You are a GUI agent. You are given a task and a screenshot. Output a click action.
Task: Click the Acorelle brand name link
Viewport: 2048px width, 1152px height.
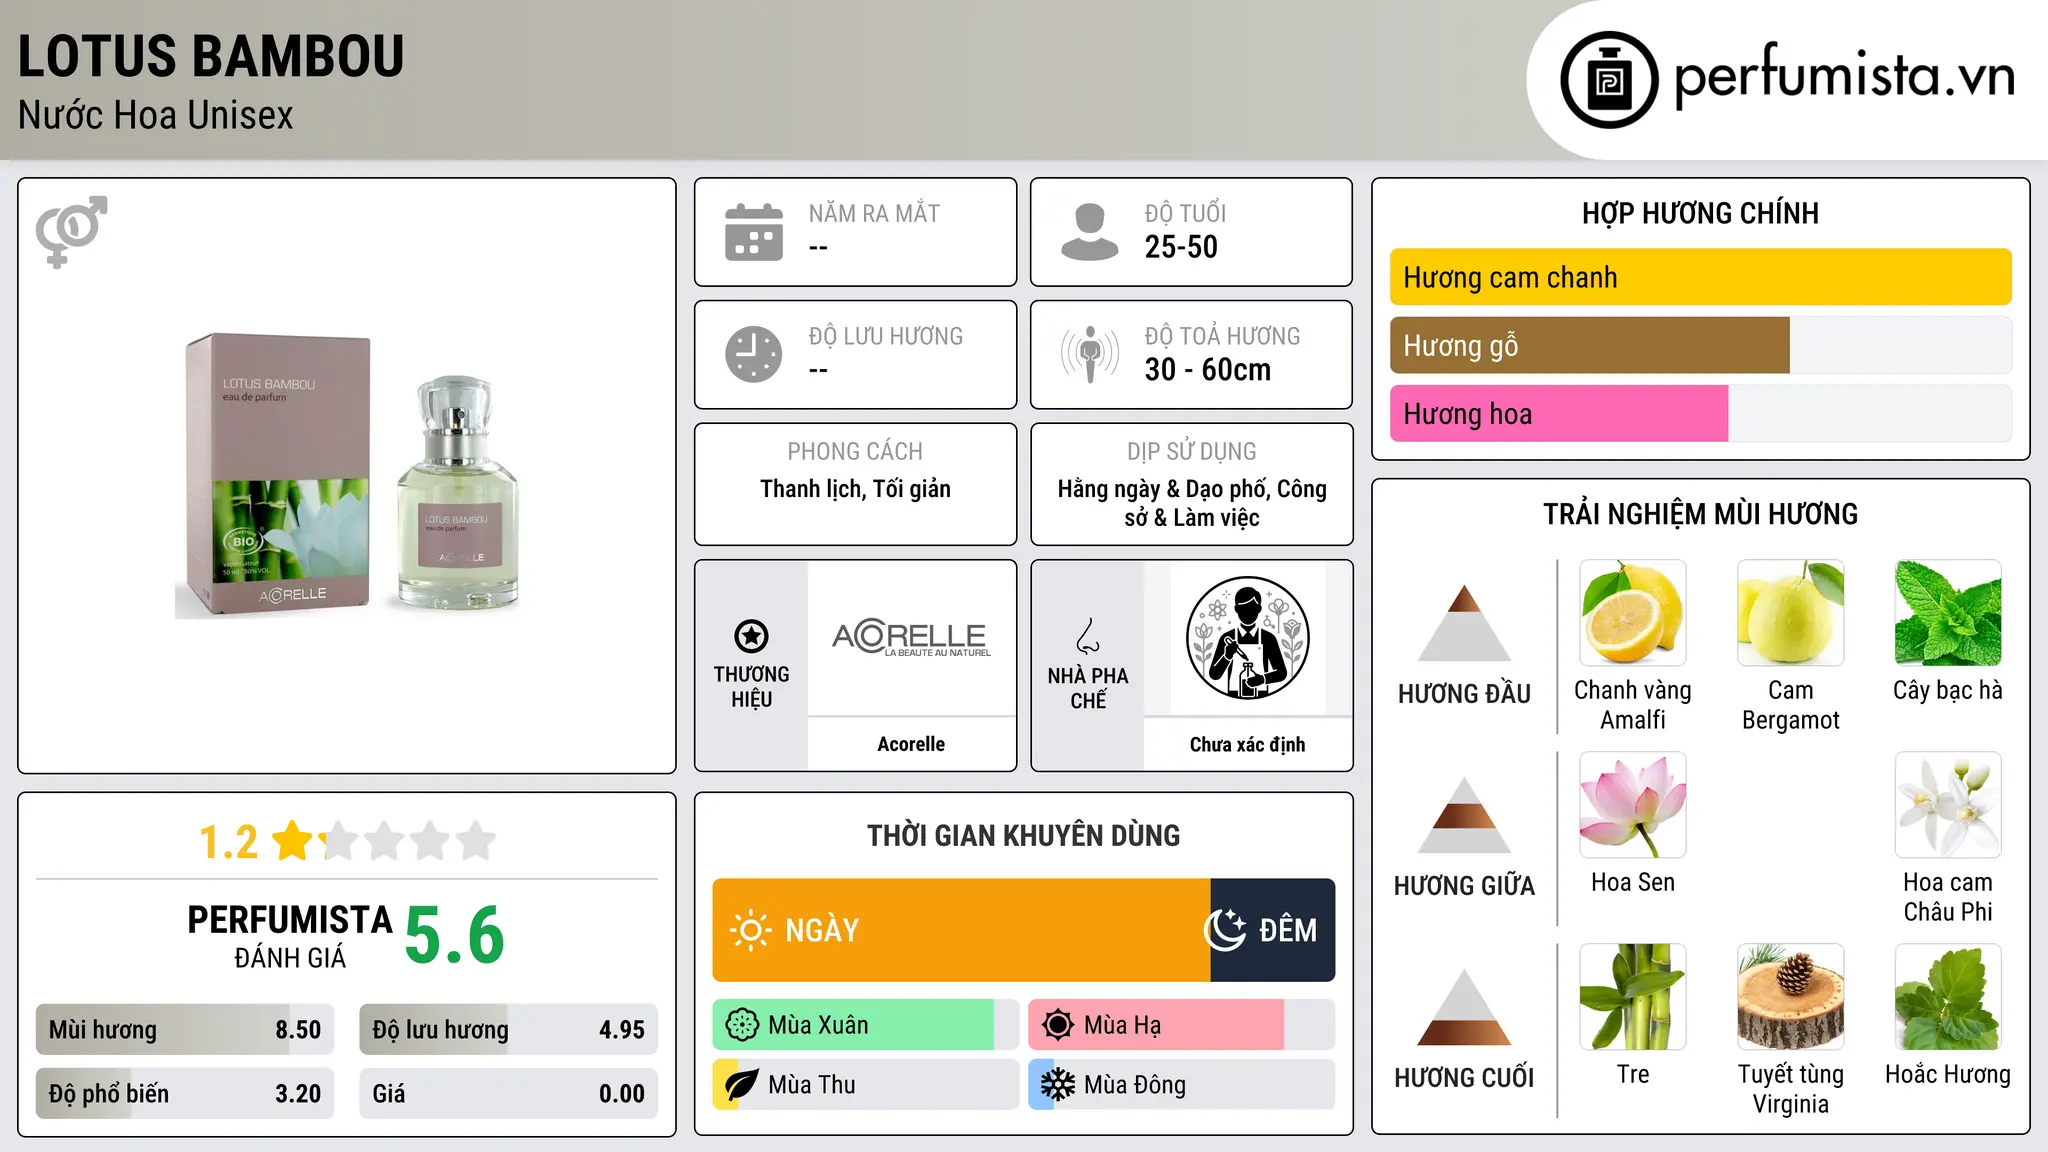coord(911,744)
